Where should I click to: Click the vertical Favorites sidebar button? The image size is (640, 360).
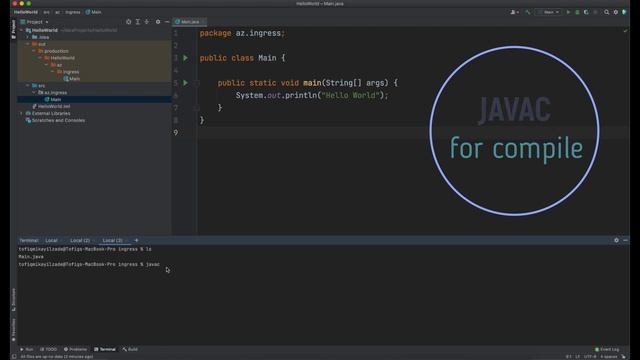pyautogui.click(x=13, y=330)
